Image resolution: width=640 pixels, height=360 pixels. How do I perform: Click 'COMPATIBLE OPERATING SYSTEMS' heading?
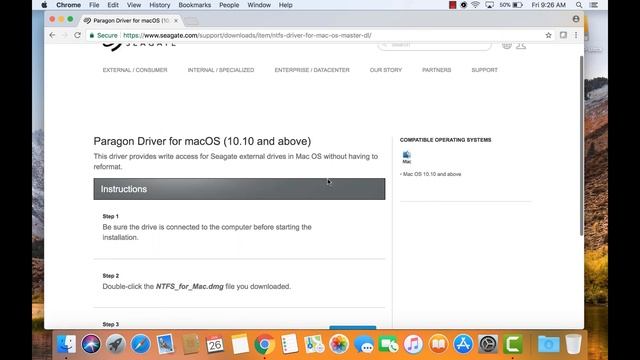click(445, 140)
